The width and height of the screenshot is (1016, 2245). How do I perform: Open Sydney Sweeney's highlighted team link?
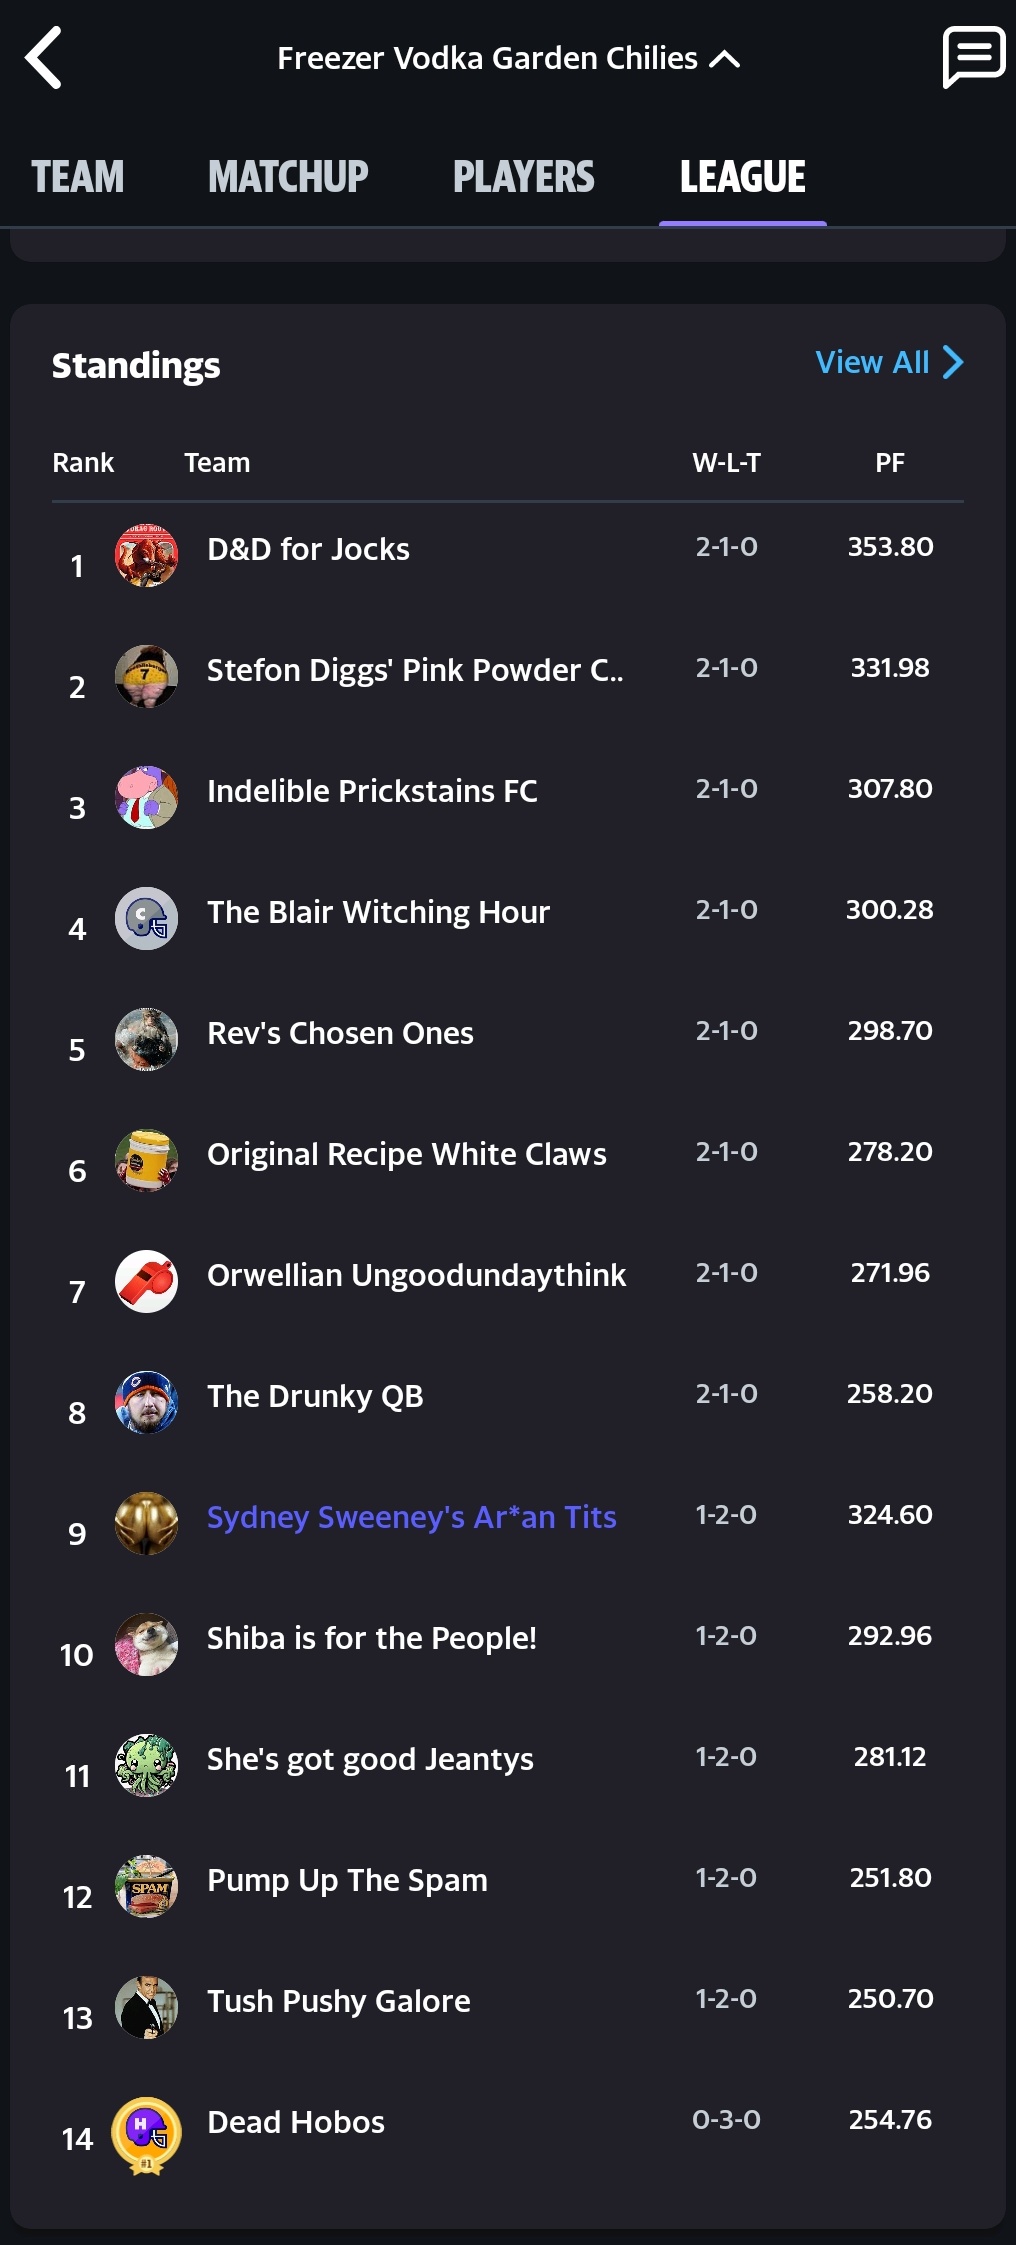tap(411, 1517)
